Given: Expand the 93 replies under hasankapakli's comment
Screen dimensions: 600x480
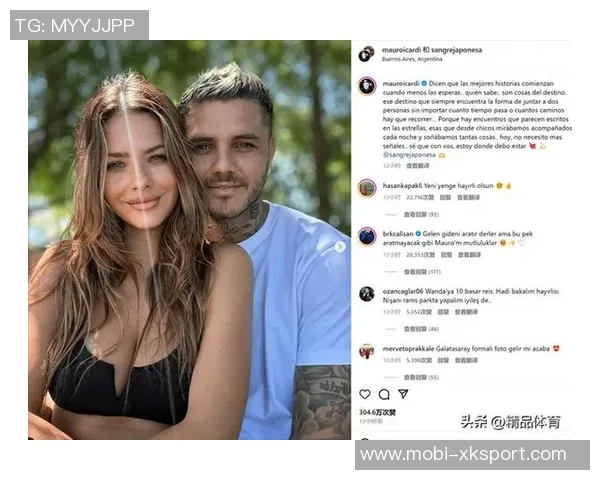Looking at the screenshot, I should click(421, 215).
